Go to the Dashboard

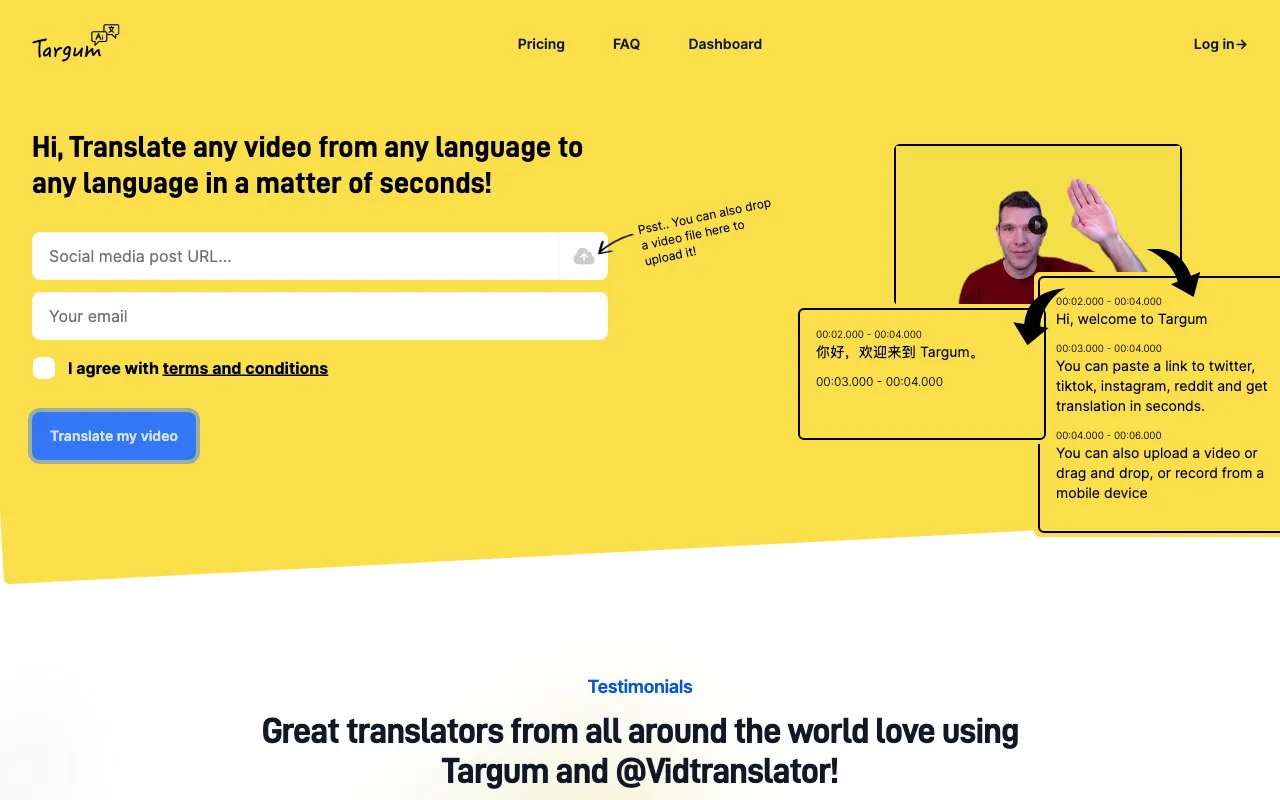tap(725, 44)
